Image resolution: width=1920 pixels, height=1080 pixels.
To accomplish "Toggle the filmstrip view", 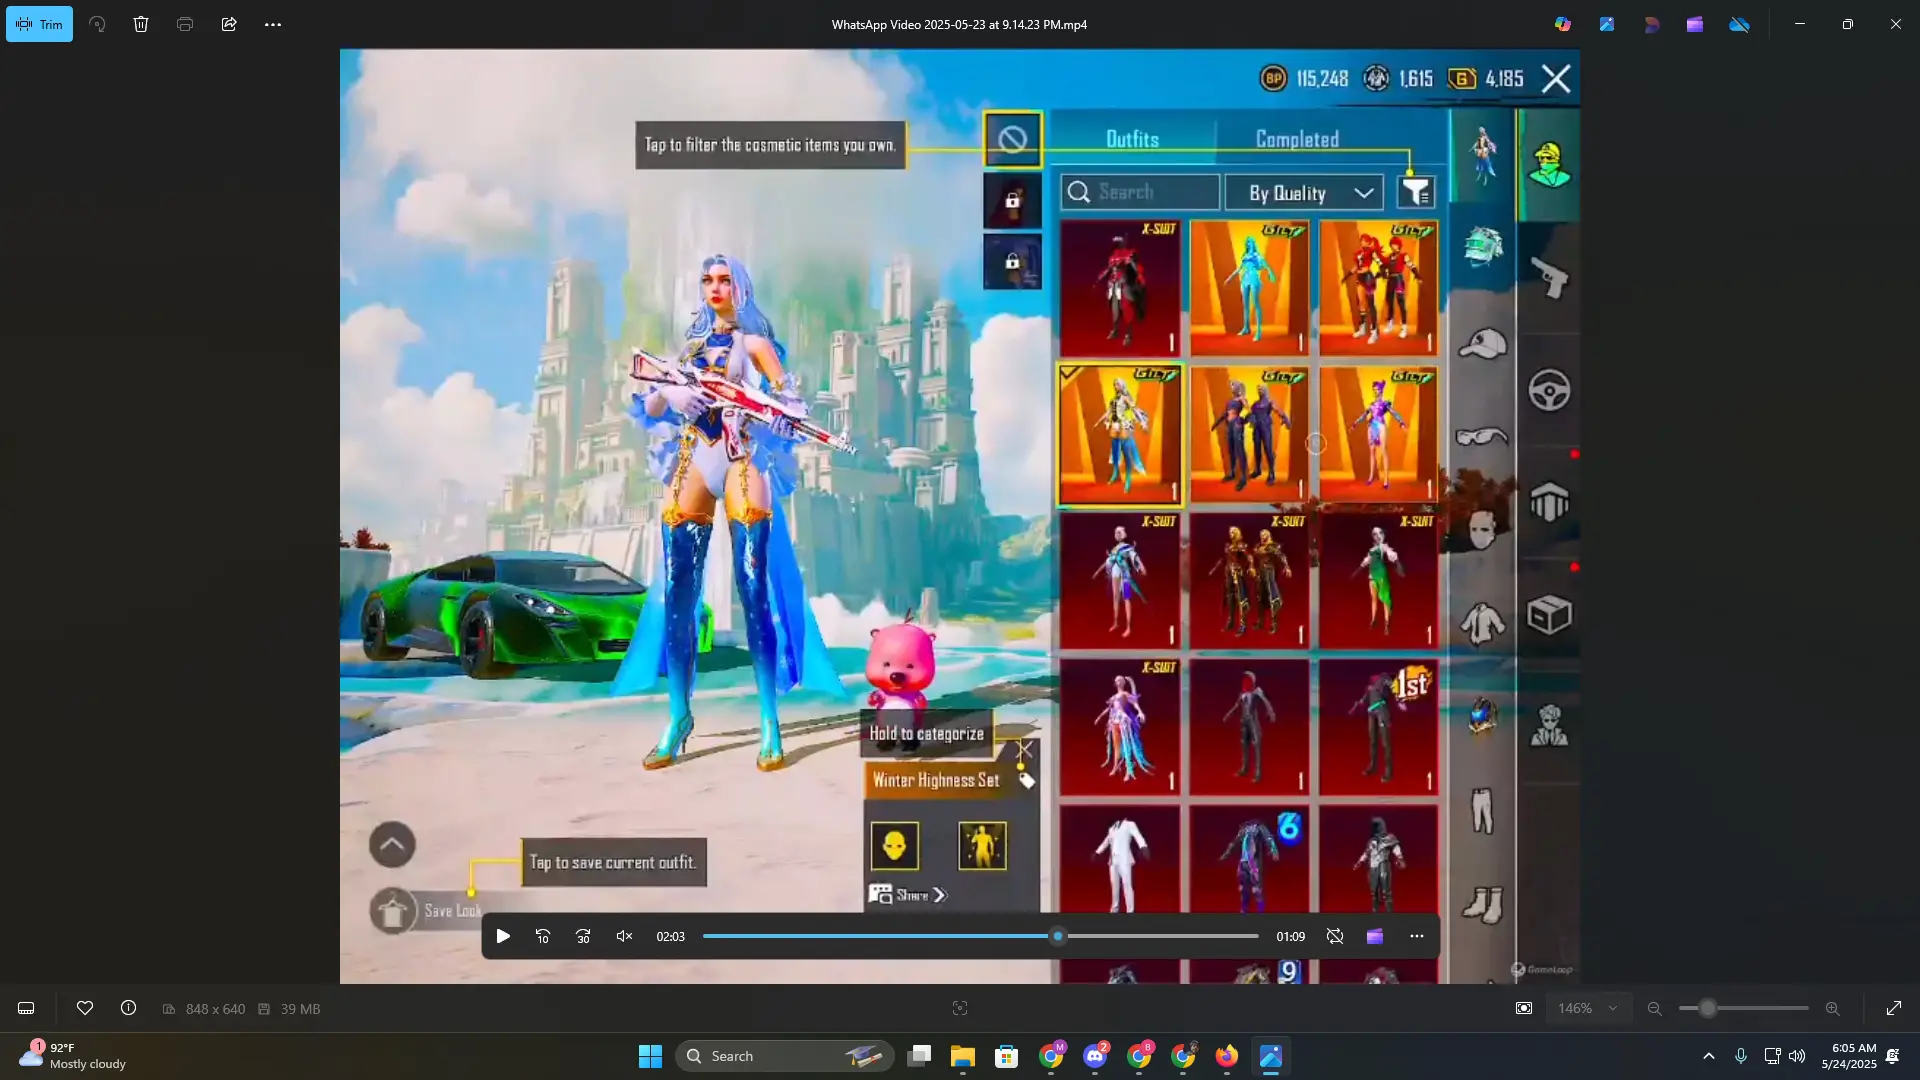I will pyautogui.click(x=26, y=1008).
